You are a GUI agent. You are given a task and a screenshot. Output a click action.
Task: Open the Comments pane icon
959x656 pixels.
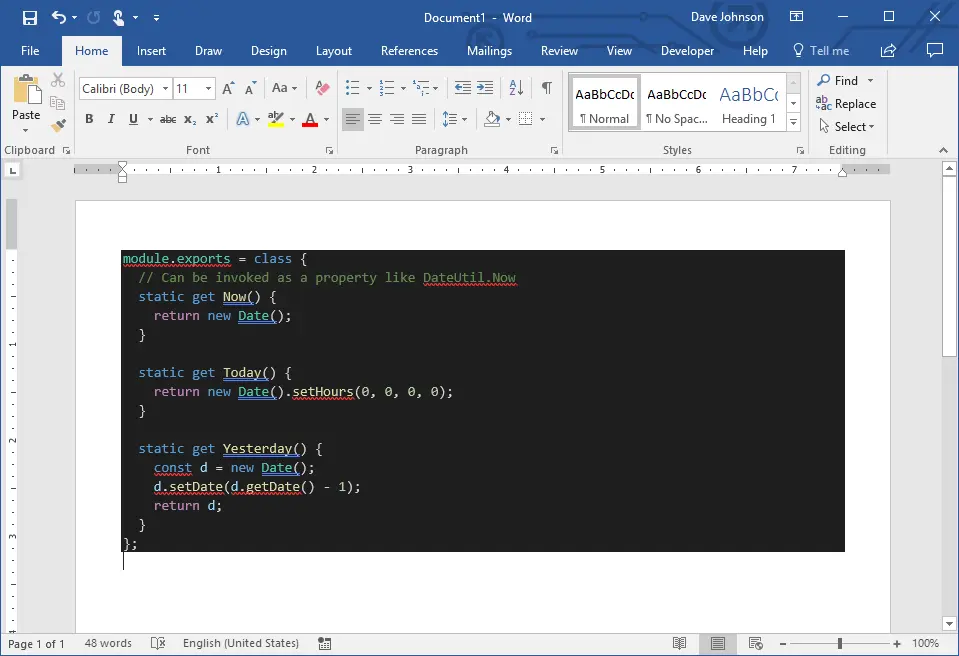[935, 51]
